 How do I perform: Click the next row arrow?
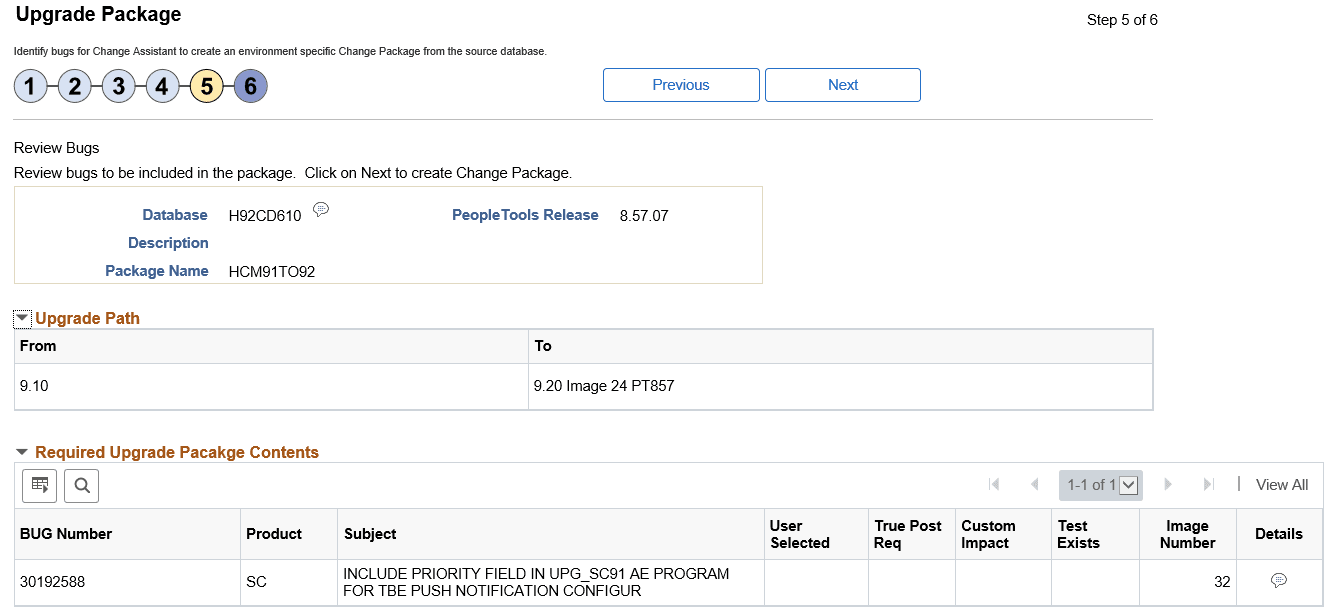1168,485
